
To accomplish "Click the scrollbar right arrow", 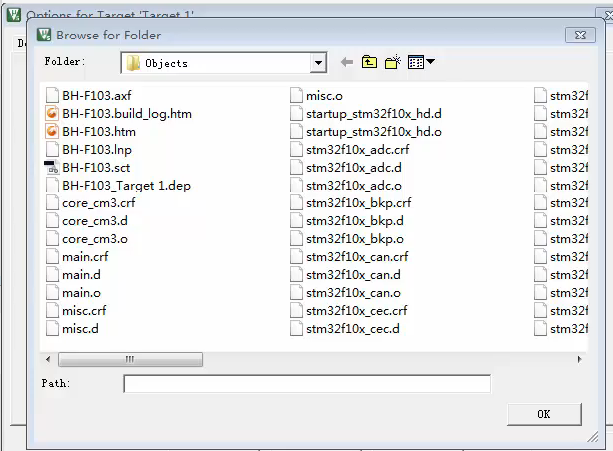I will tap(579, 359).
